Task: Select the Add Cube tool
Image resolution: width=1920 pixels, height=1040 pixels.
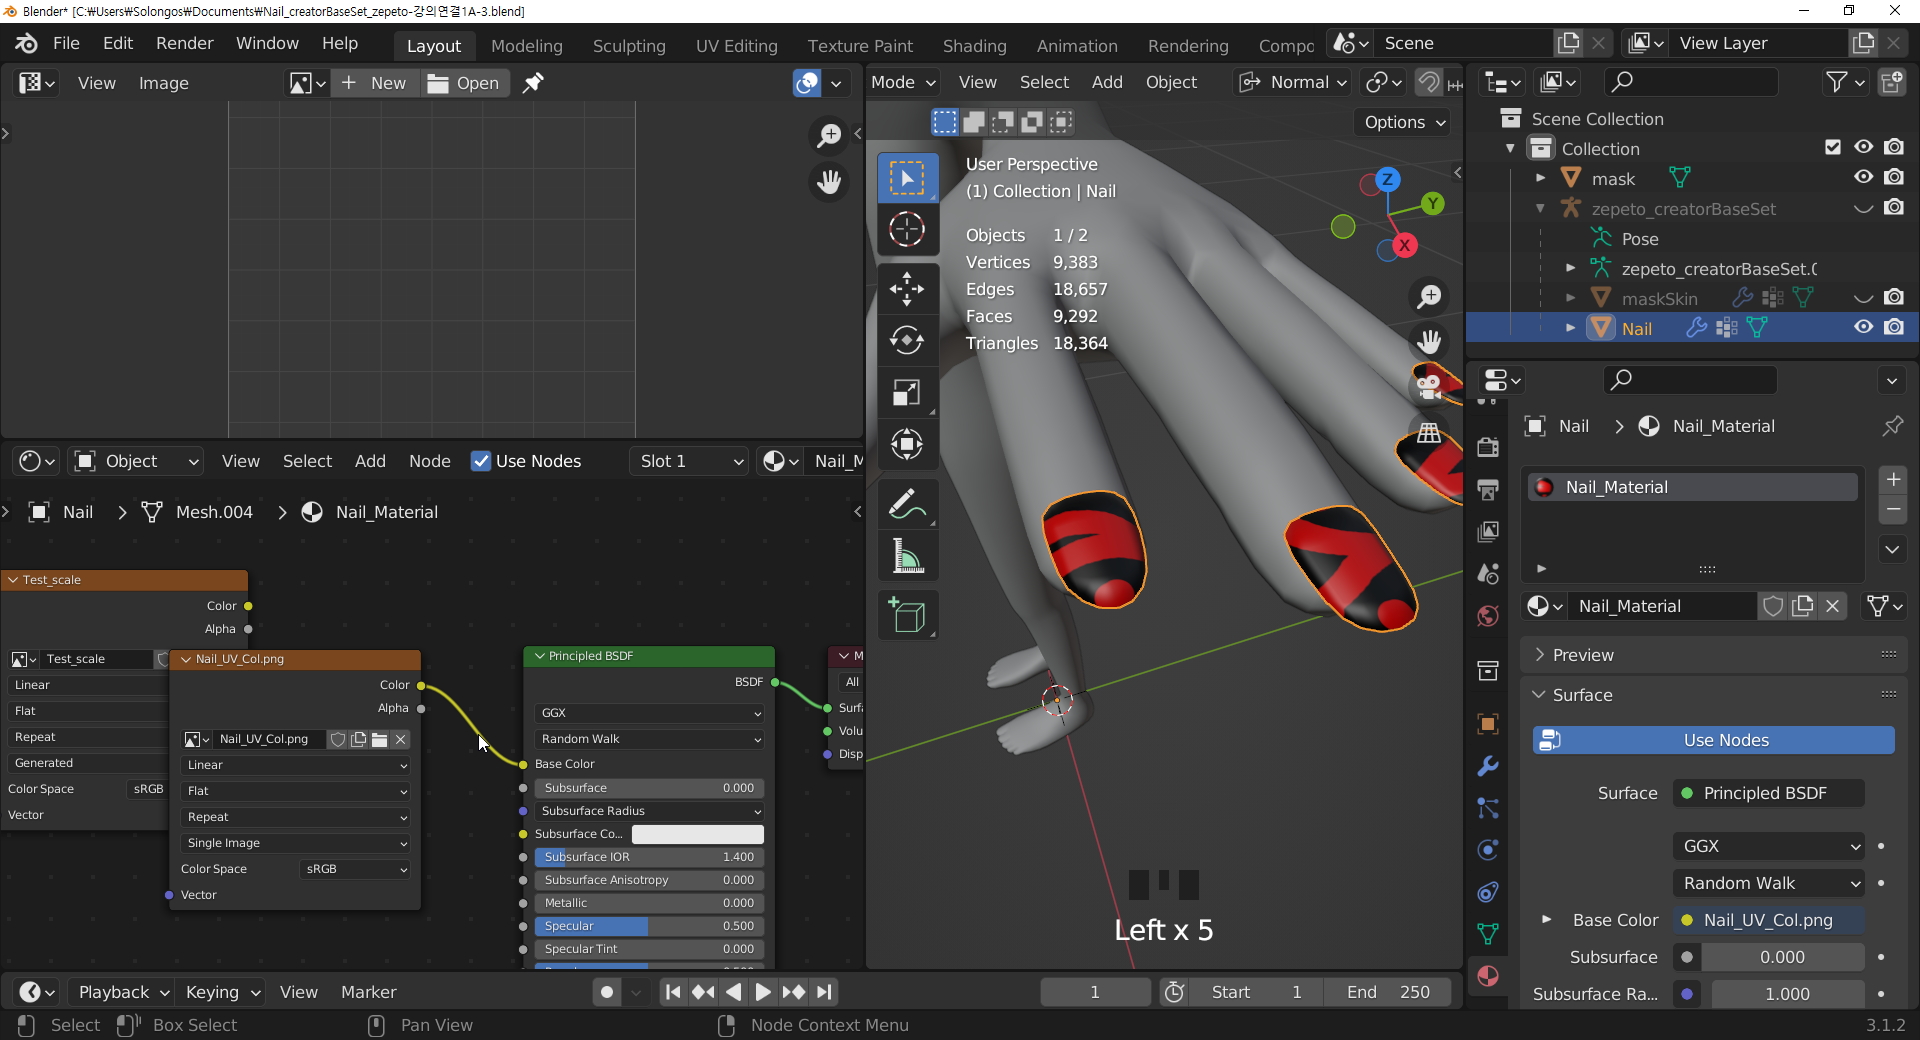Action: (907, 615)
